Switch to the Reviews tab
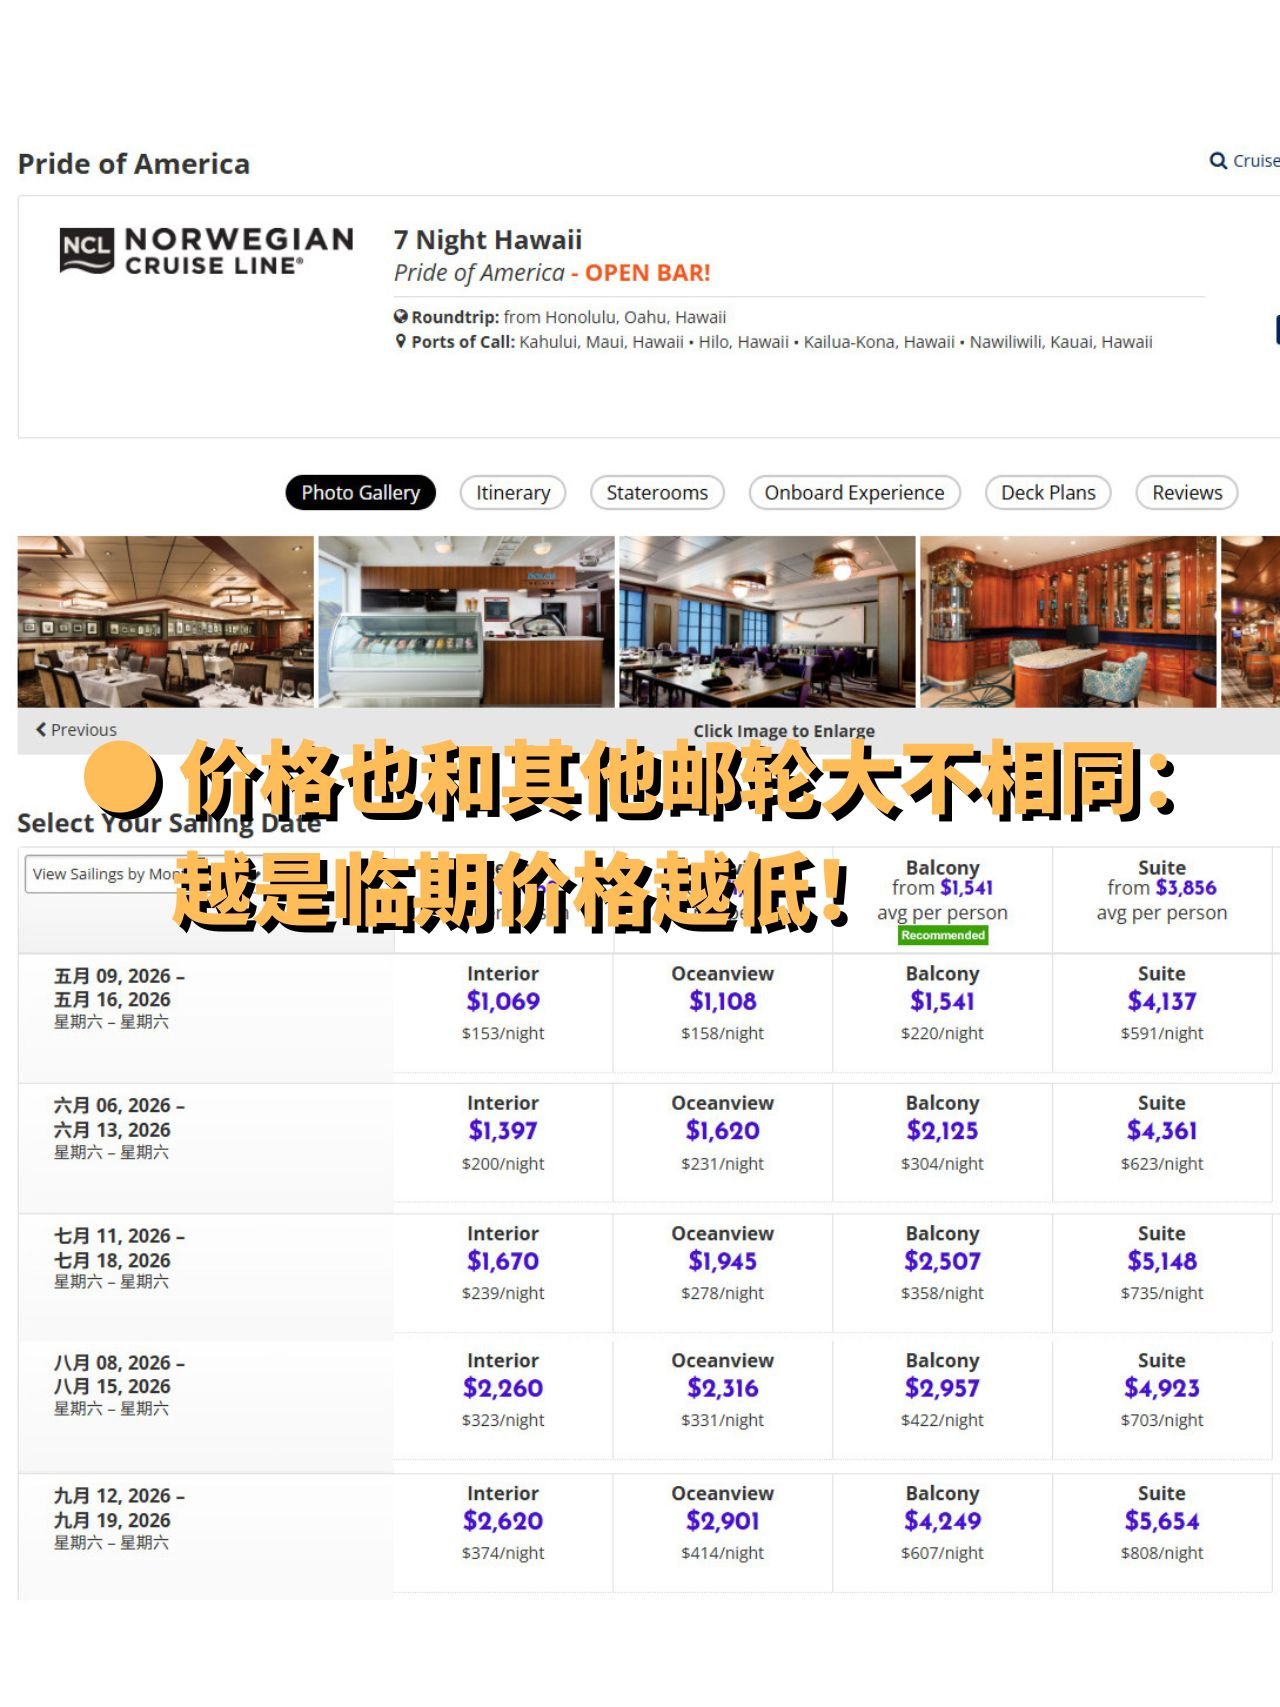Viewport: 1280px width, 1707px height. 1187,493
